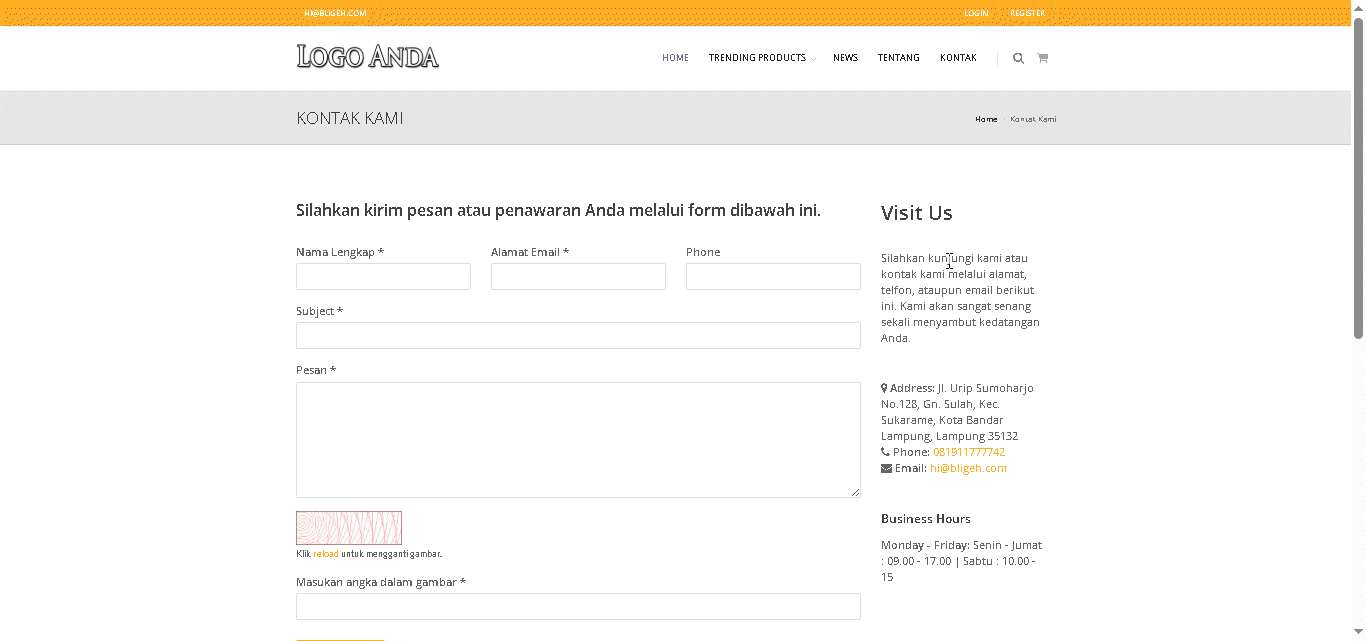Select the Kontak menu item

click(958, 58)
